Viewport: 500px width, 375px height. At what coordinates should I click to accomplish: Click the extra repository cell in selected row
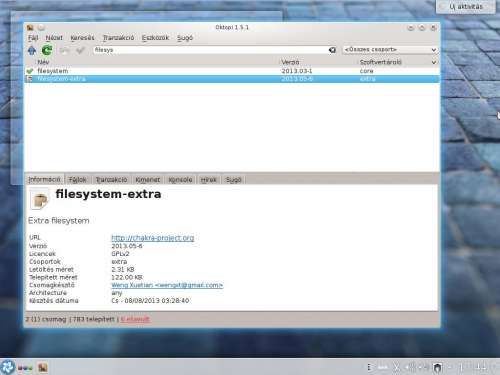368,79
